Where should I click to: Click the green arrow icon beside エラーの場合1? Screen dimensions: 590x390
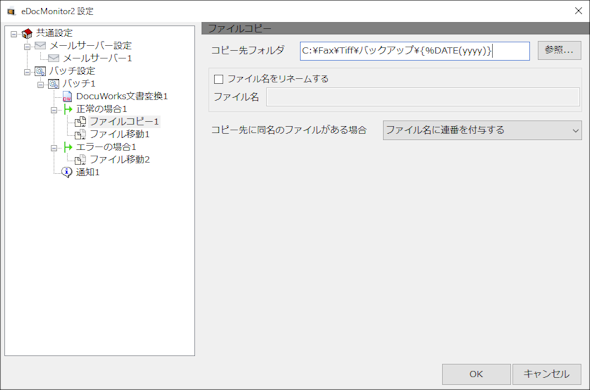pyautogui.click(x=68, y=147)
